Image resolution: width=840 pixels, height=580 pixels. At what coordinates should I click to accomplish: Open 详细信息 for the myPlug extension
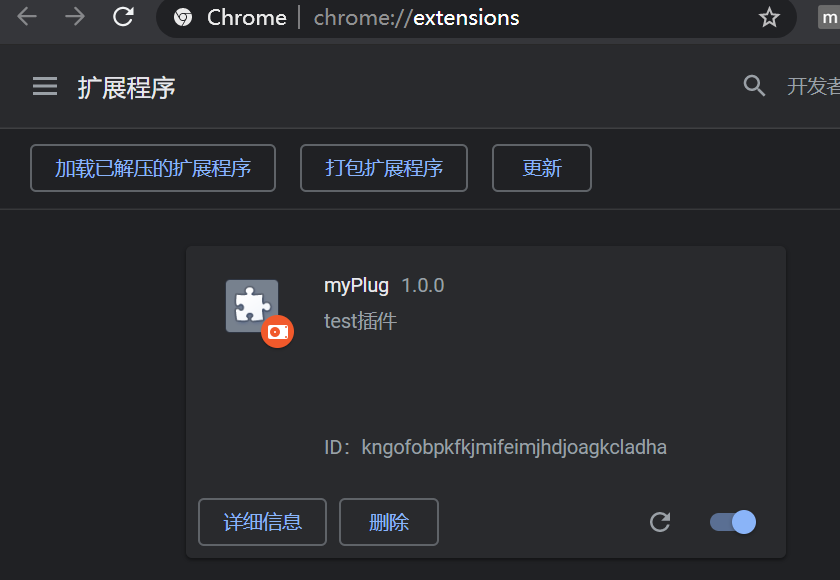(x=262, y=522)
